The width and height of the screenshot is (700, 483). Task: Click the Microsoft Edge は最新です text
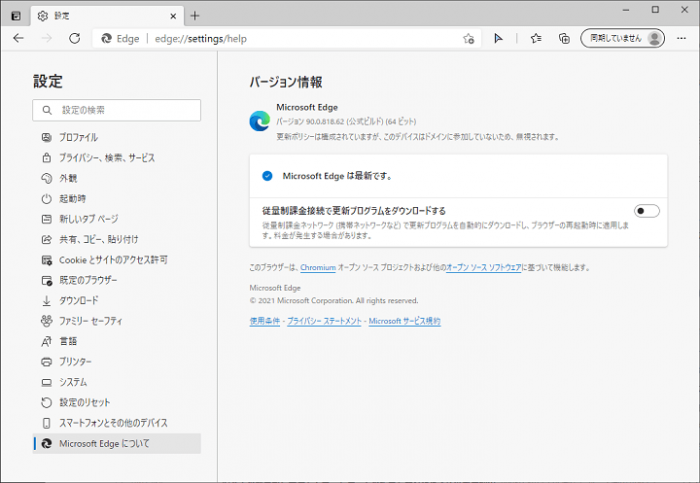point(338,176)
